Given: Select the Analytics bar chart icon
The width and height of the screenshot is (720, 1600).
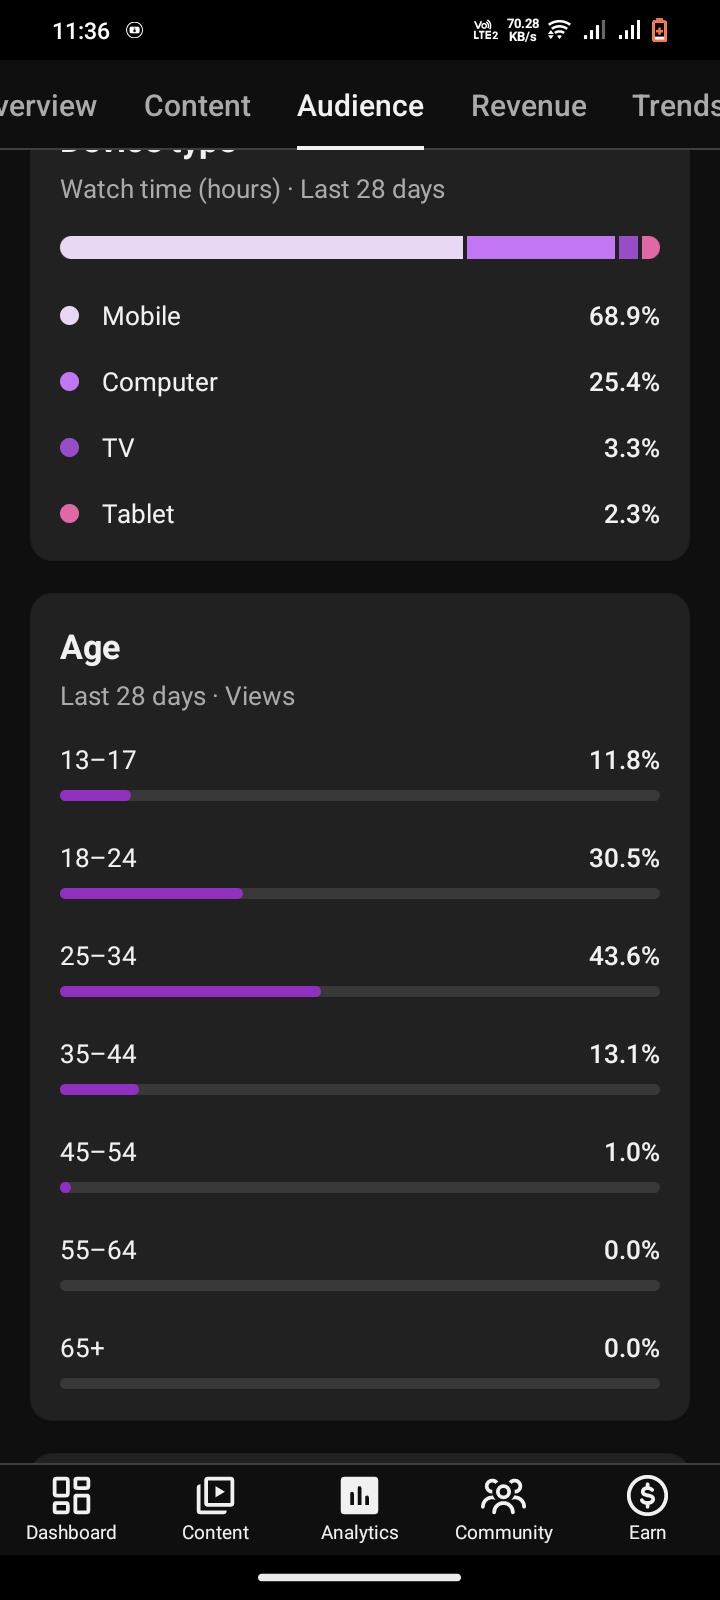Looking at the screenshot, I should pyautogui.click(x=360, y=1496).
